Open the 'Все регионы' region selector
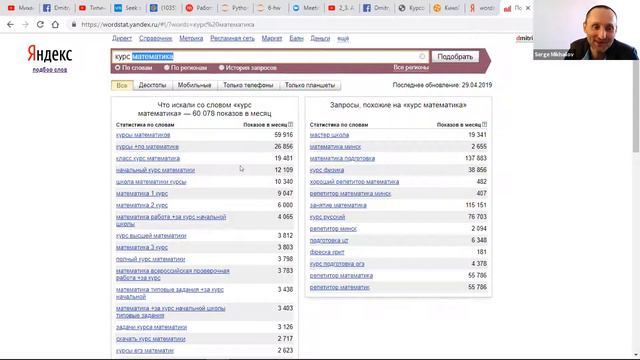Image resolution: width=640 pixels, height=360 pixels. 411,67
